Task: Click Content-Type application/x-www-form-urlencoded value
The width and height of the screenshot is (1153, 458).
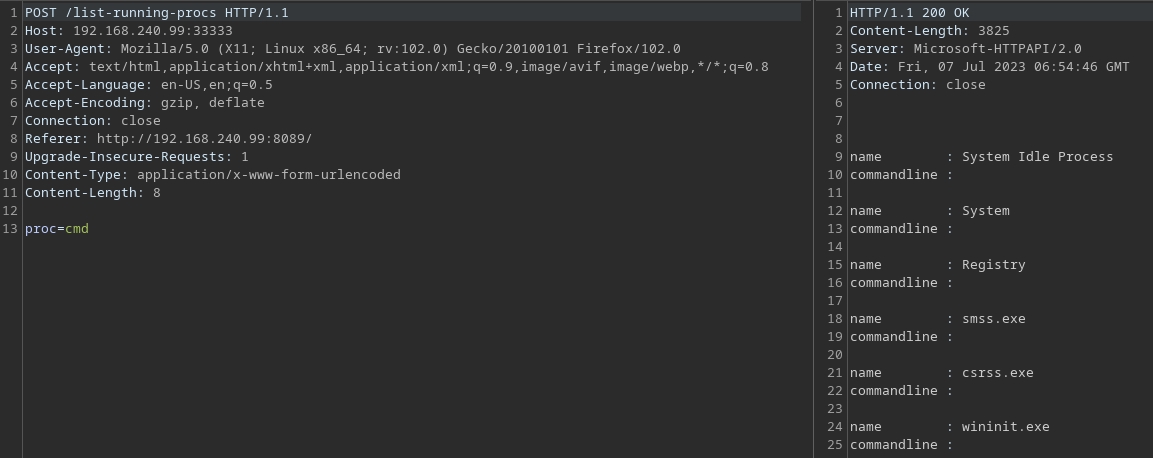Action: click(x=268, y=175)
